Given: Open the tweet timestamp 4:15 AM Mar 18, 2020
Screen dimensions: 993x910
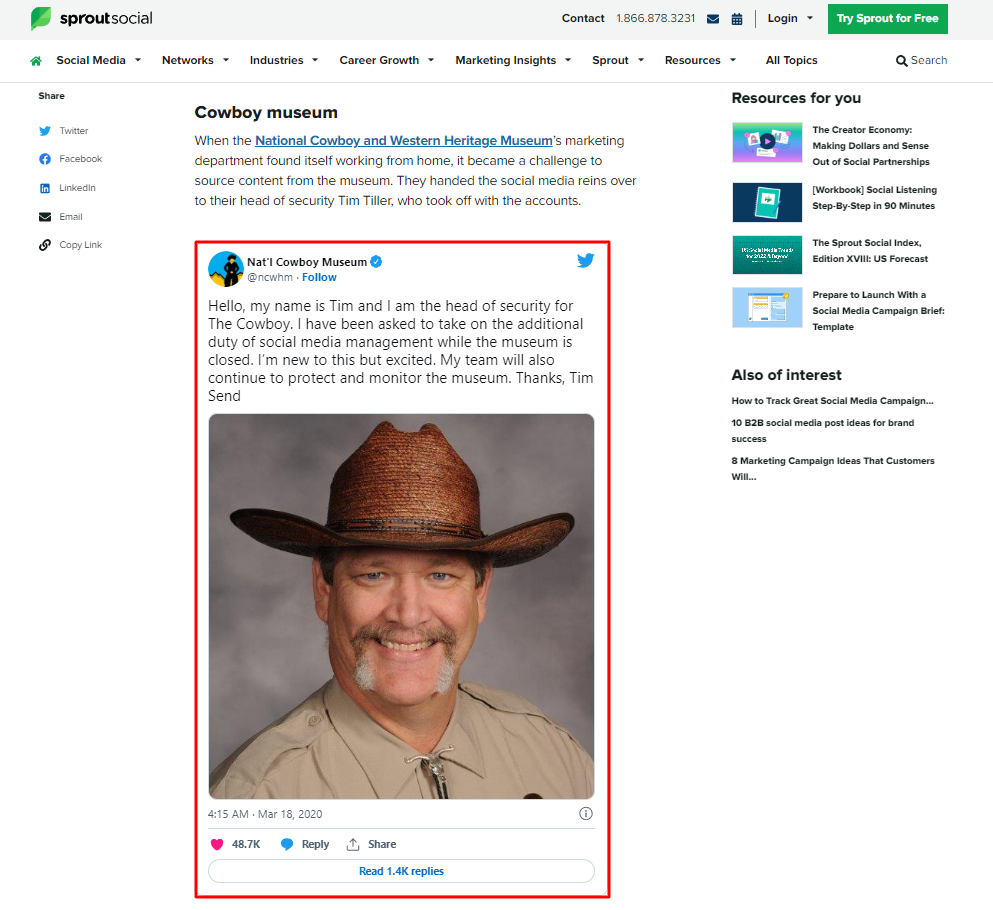Looking at the screenshot, I should click(x=265, y=814).
